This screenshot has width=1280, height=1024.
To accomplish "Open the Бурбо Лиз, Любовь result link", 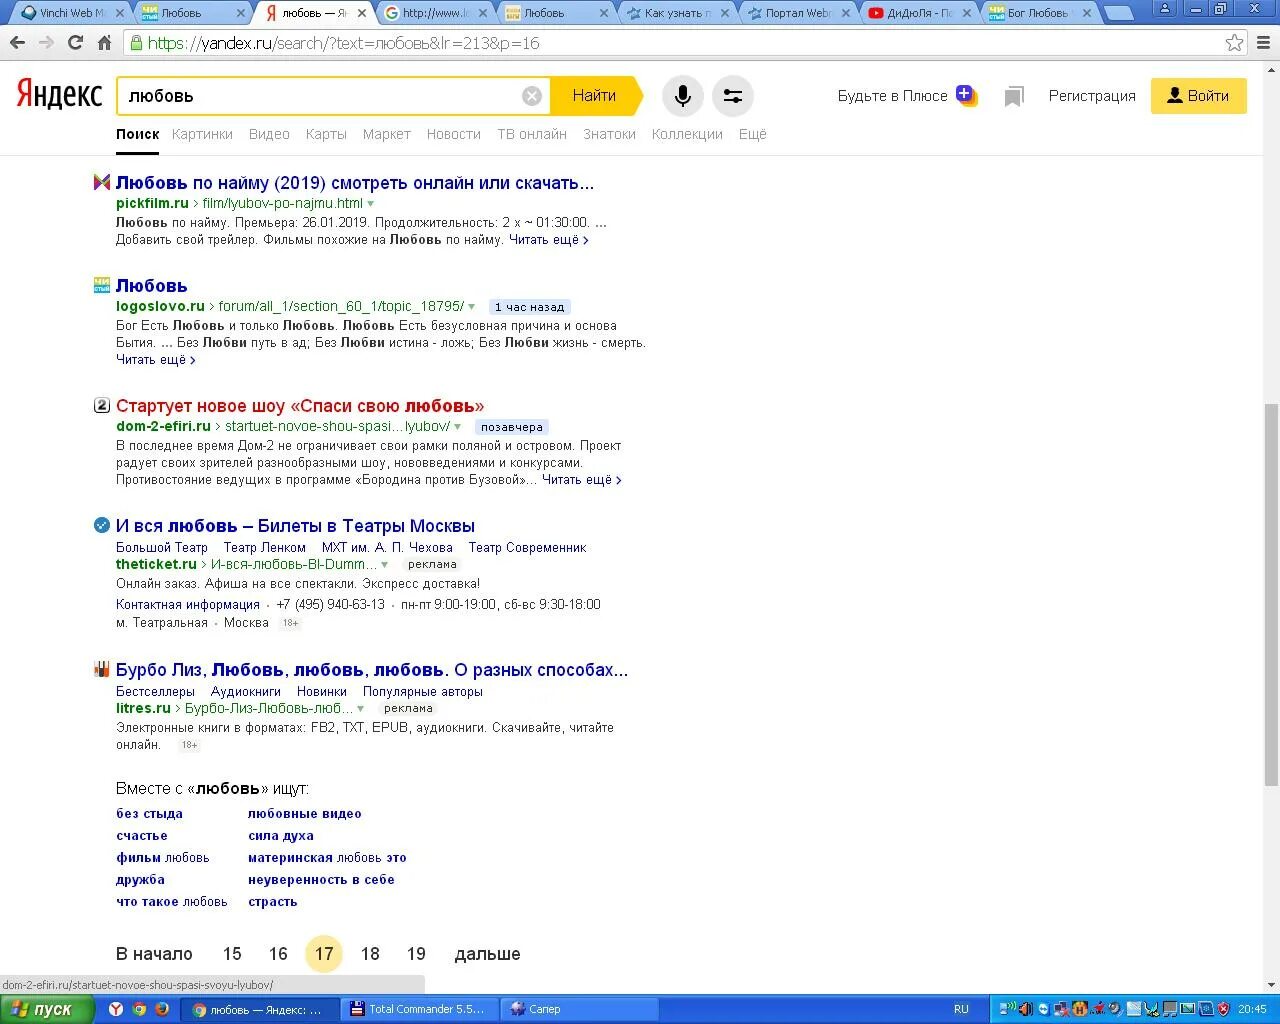I will point(372,670).
